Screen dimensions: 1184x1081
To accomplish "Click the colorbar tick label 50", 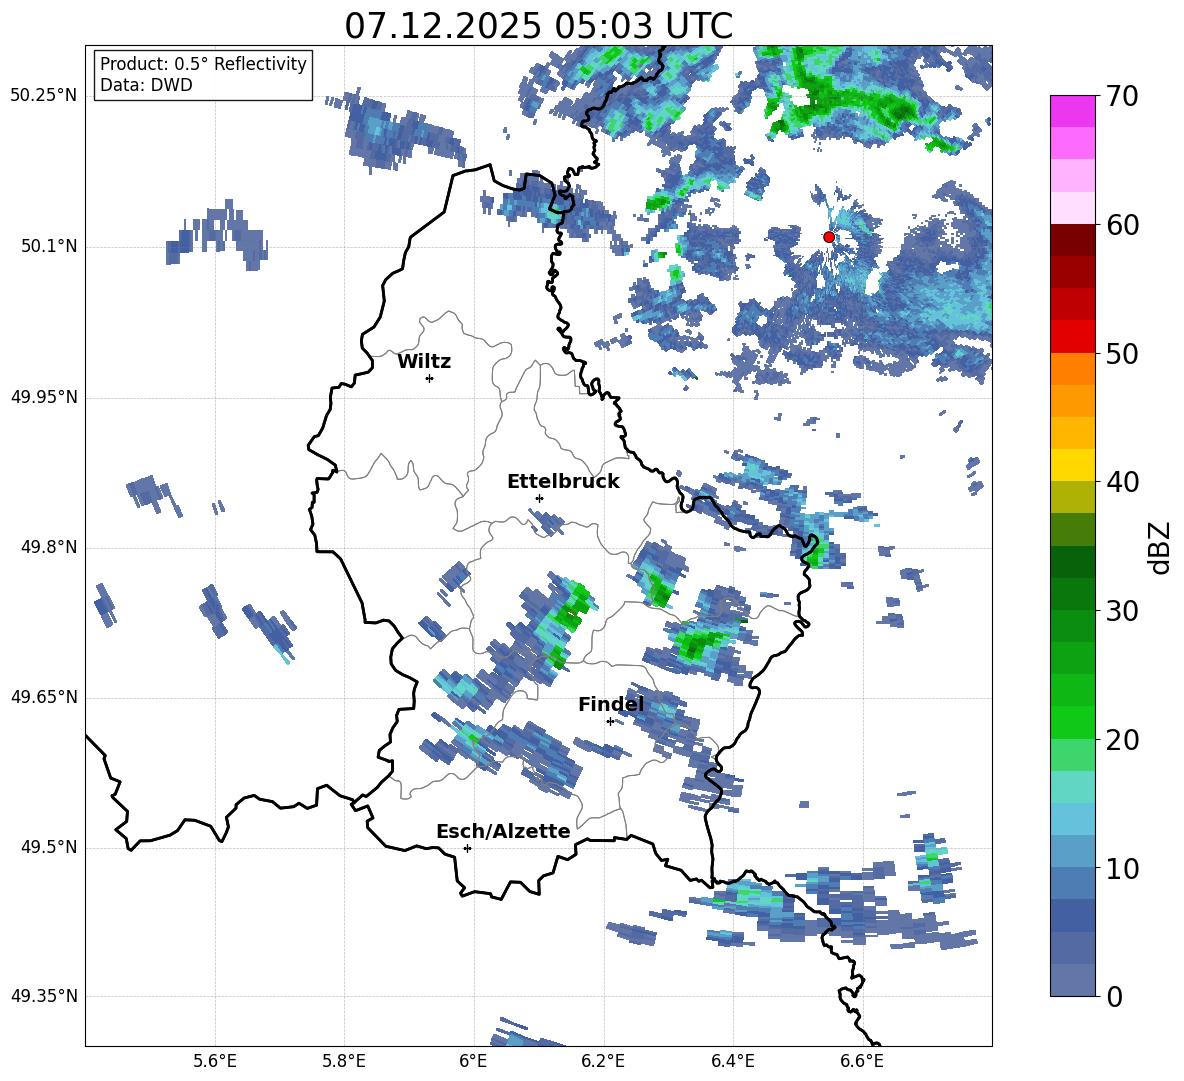I will (1122, 353).
